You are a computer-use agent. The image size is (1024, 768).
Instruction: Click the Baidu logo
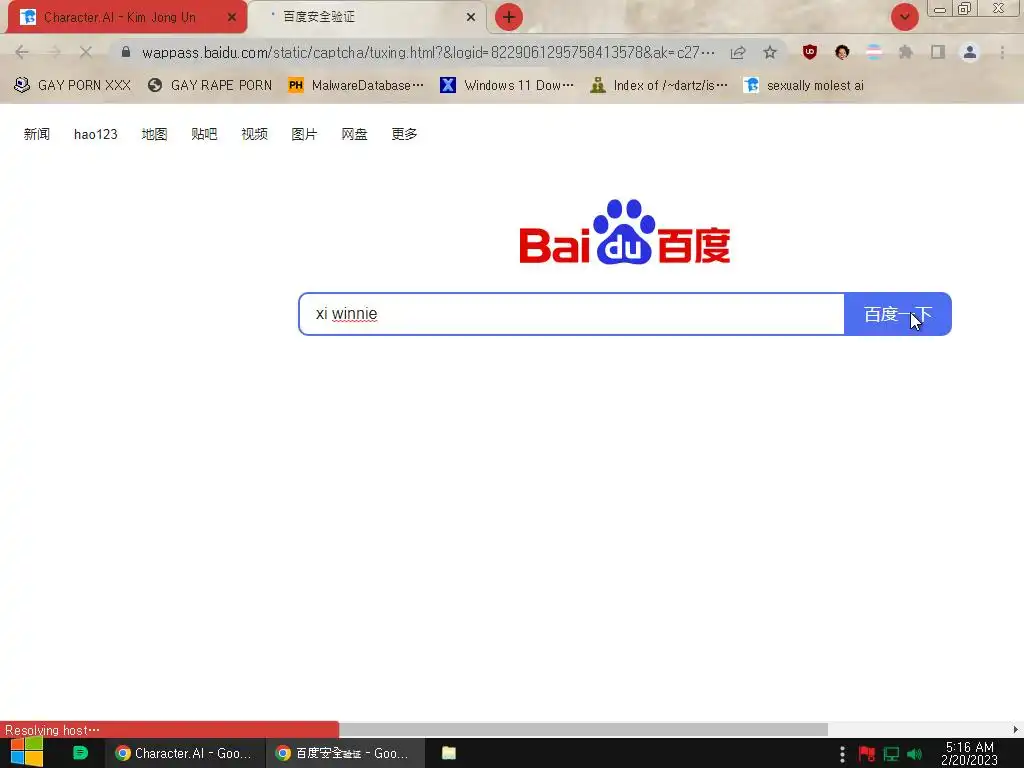coord(624,232)
